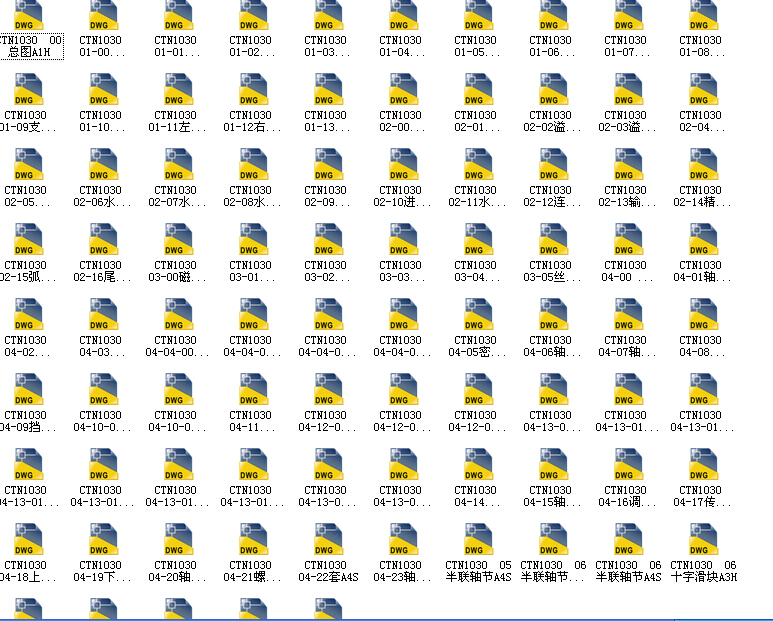This screenshot has height=621, width=773.
Task: Click the file name 'CTN1030 00 总图A1H'
Action: tap(31, 46)
